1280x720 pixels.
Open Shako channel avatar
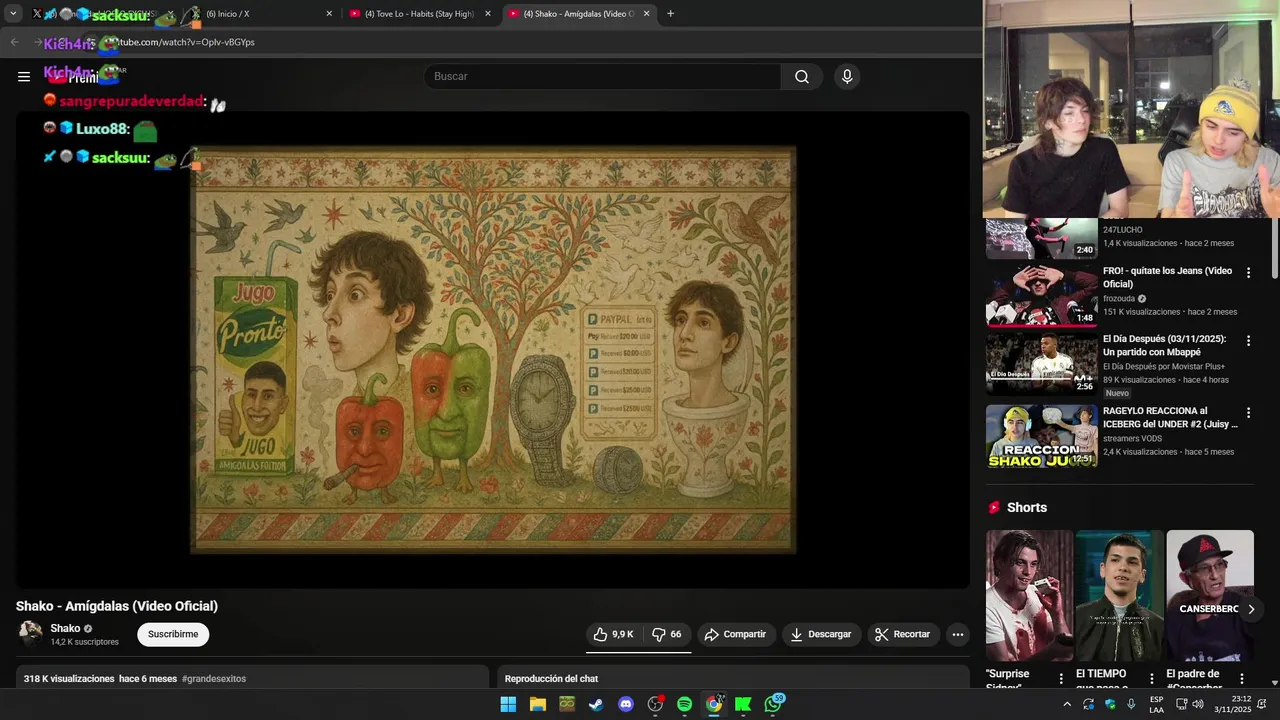[31, 634]
